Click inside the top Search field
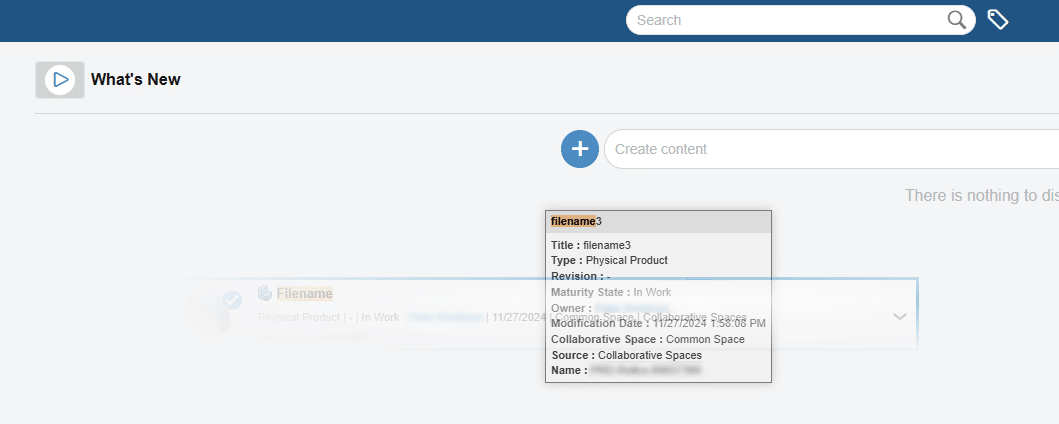 (x=790, y=20)
